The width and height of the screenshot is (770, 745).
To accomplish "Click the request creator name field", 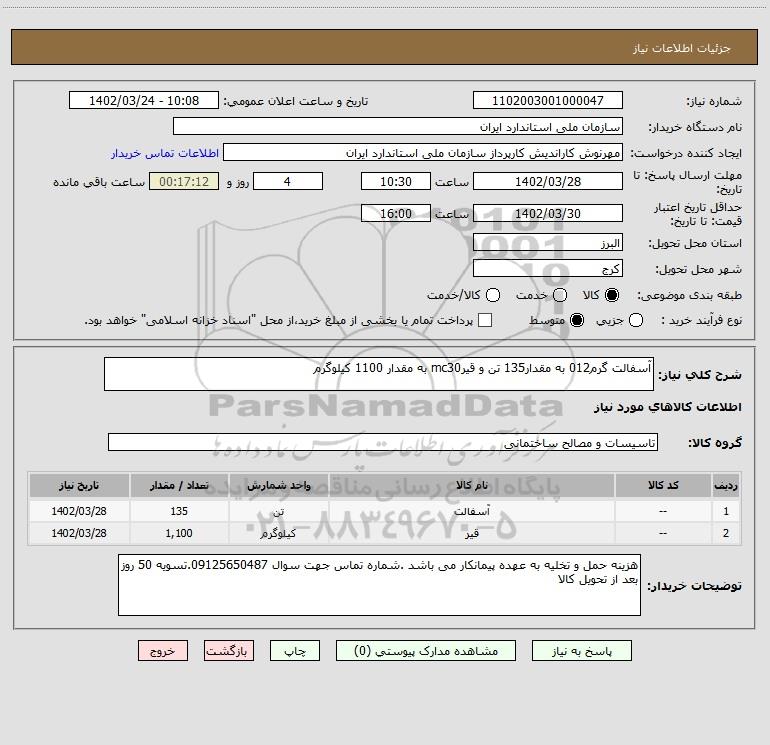I will point(423,153).
